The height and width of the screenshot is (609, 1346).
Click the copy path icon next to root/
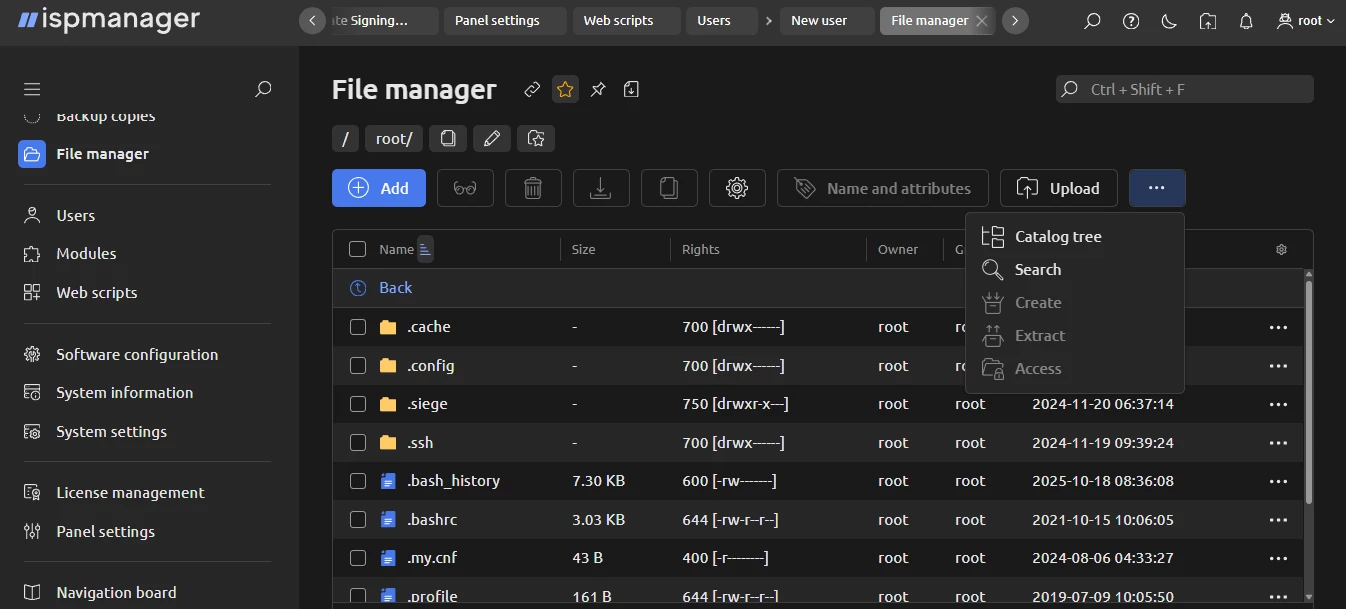[x=447, y=138]
